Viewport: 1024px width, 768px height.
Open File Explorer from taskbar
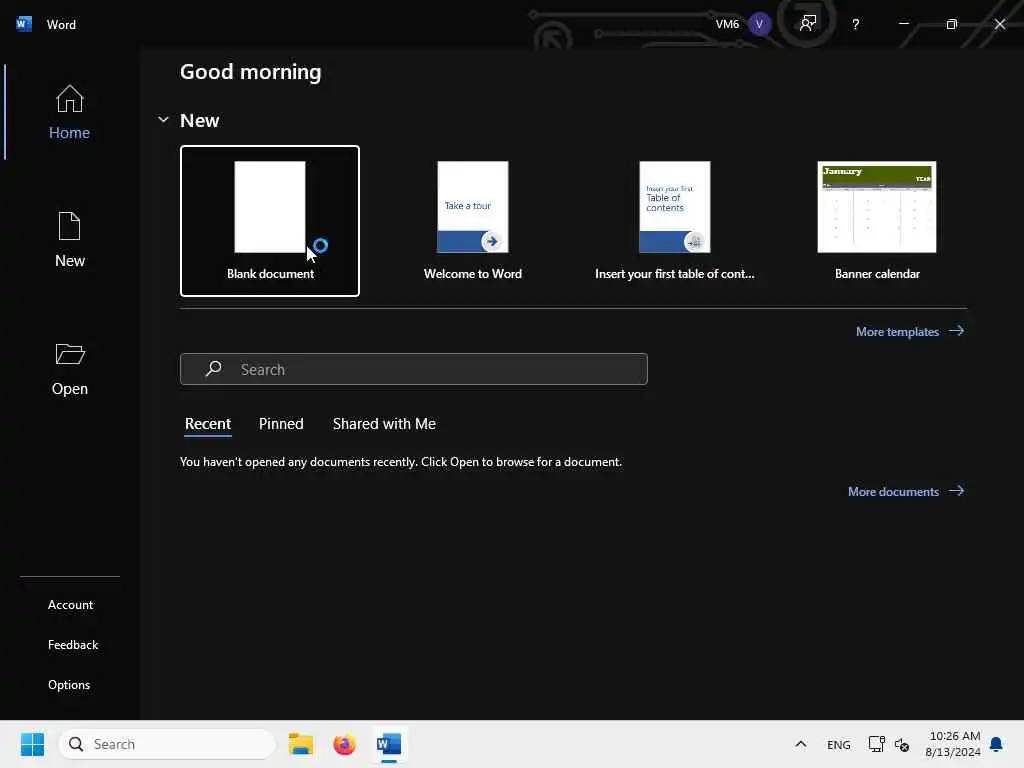click(x=301, y=744)
